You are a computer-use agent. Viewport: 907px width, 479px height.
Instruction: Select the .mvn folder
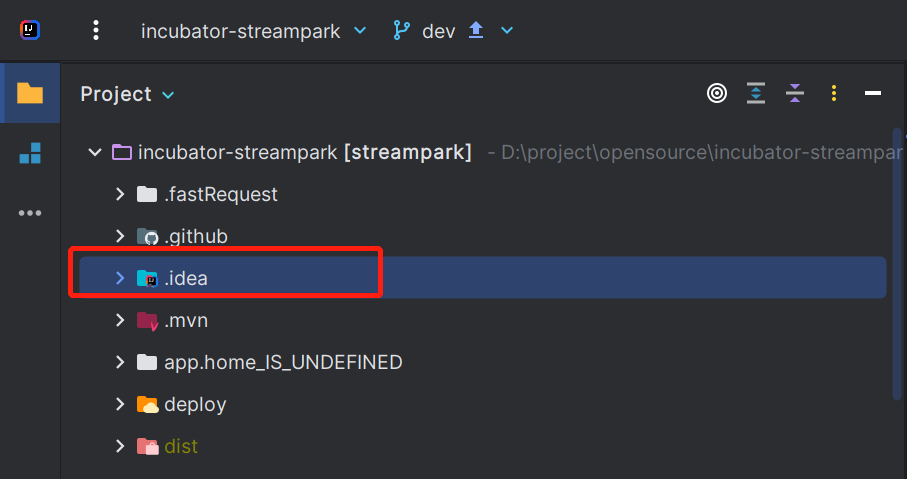click(185, 321)
